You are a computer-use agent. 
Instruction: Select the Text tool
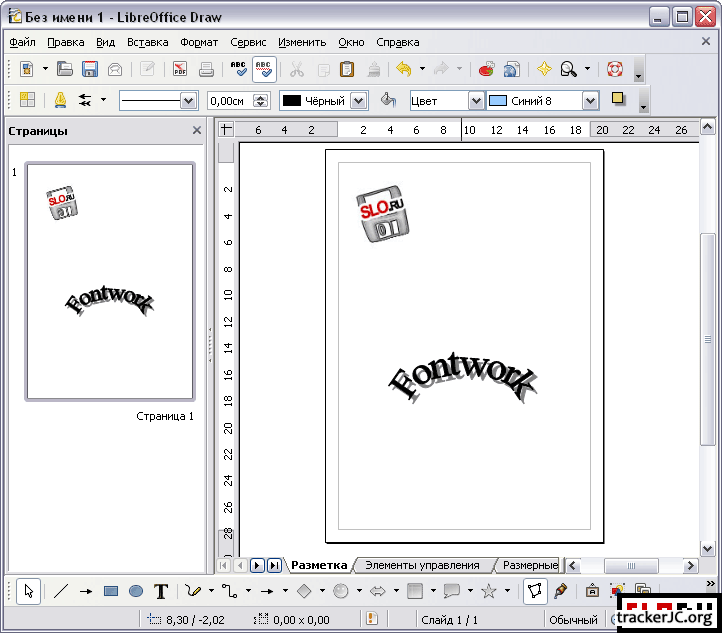point(160,591)
